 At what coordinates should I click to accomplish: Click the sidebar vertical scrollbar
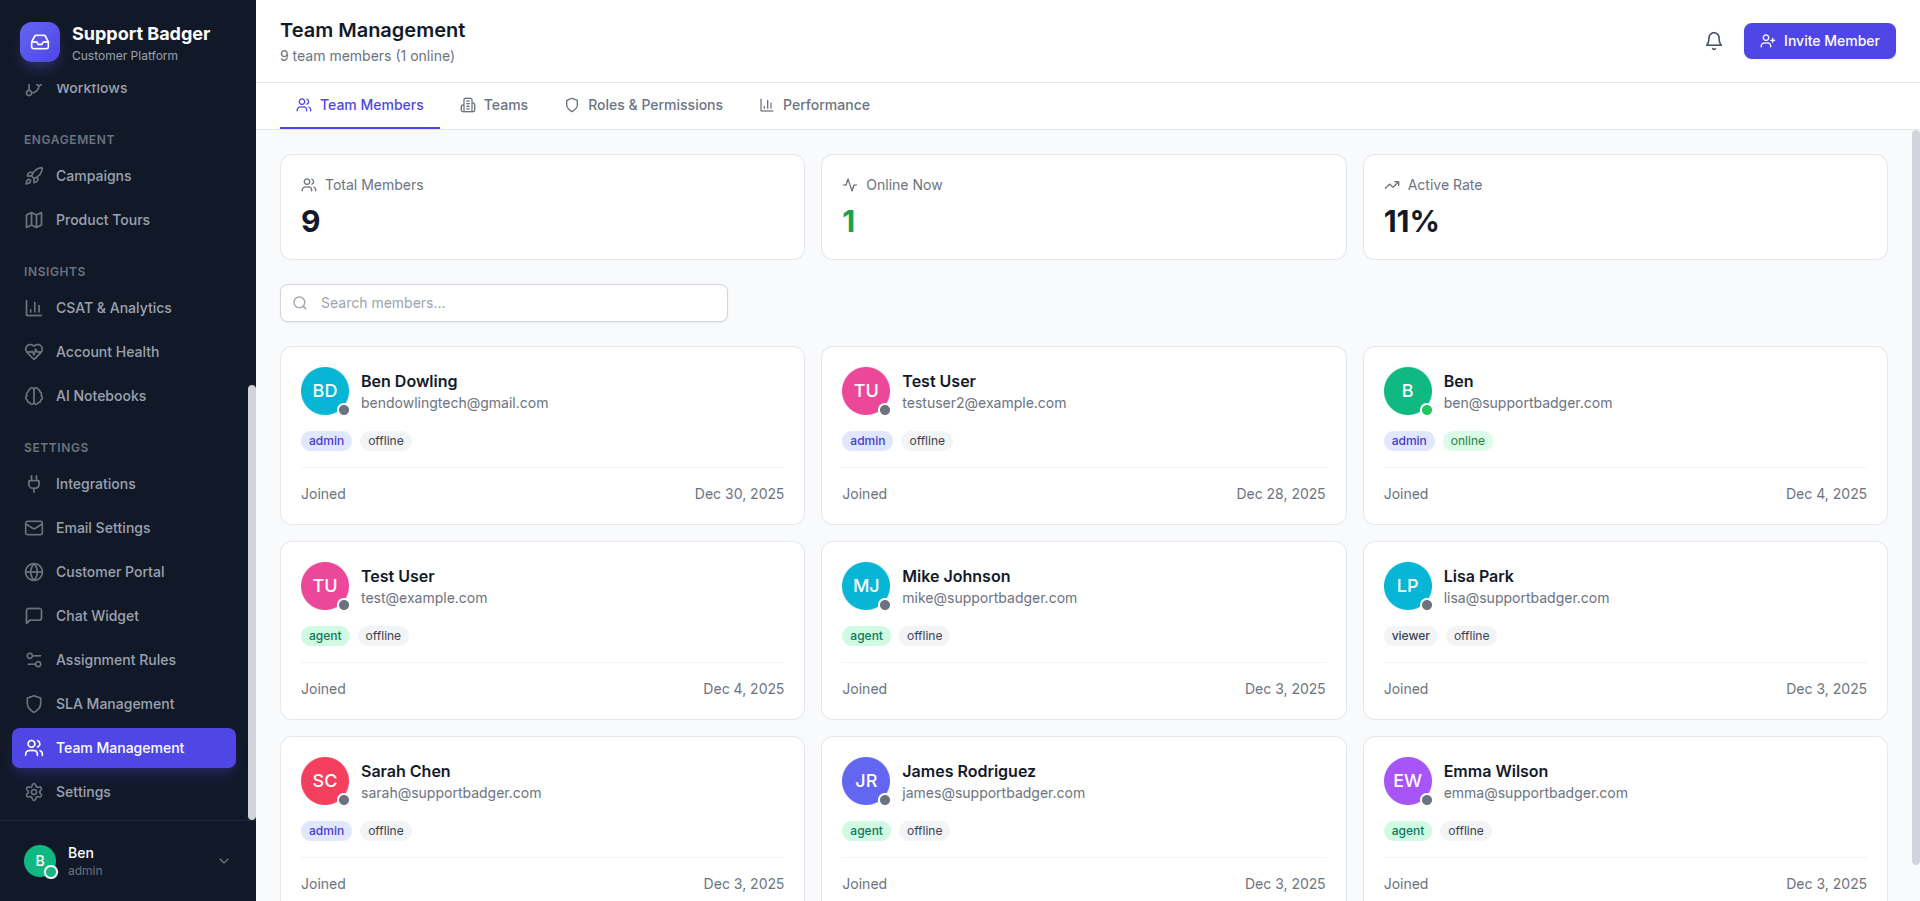click(252, 600)
